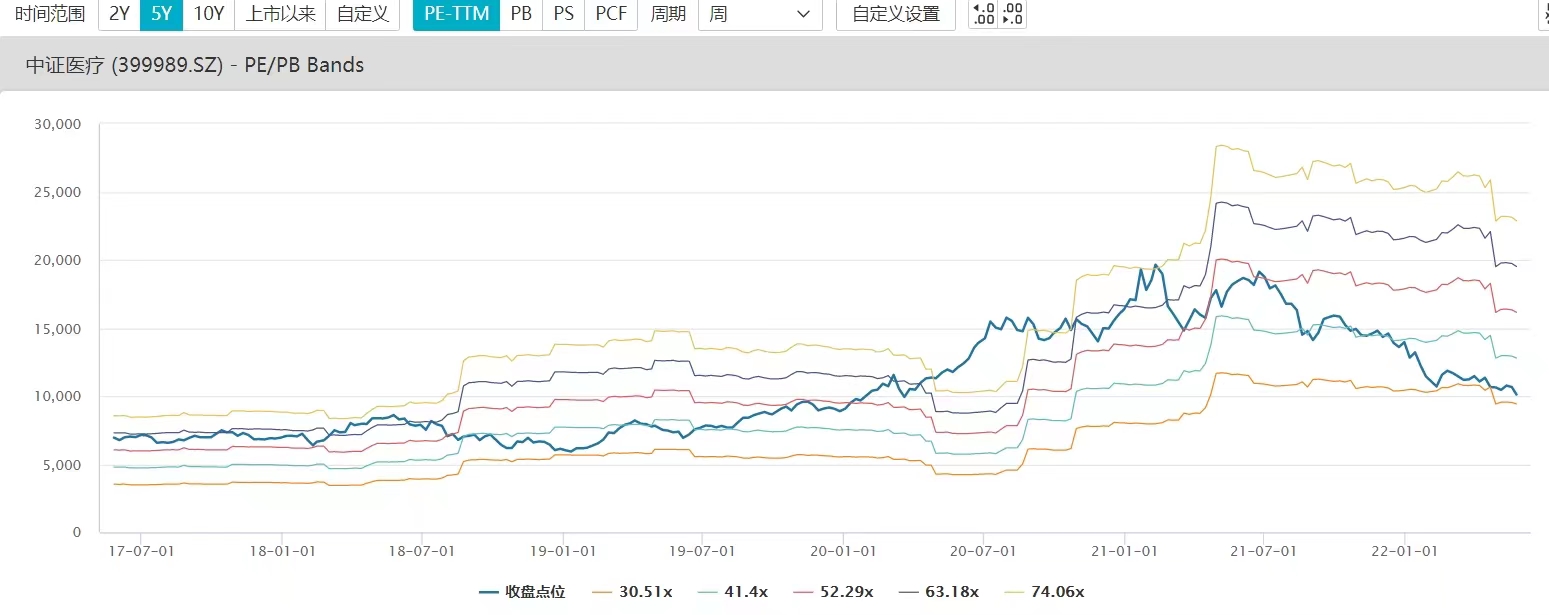
Task: Click the decrease decimal places icon
Action: pyautogui.click(x=1012, y=14)
